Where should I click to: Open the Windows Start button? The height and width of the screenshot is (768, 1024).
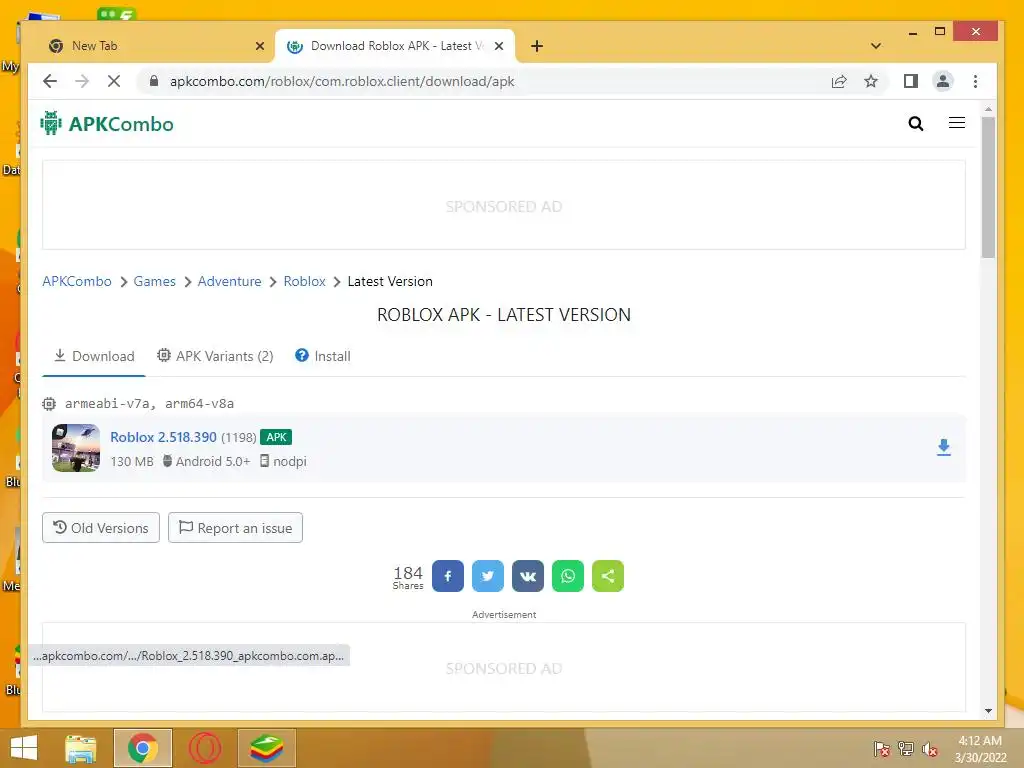[24, 748]
